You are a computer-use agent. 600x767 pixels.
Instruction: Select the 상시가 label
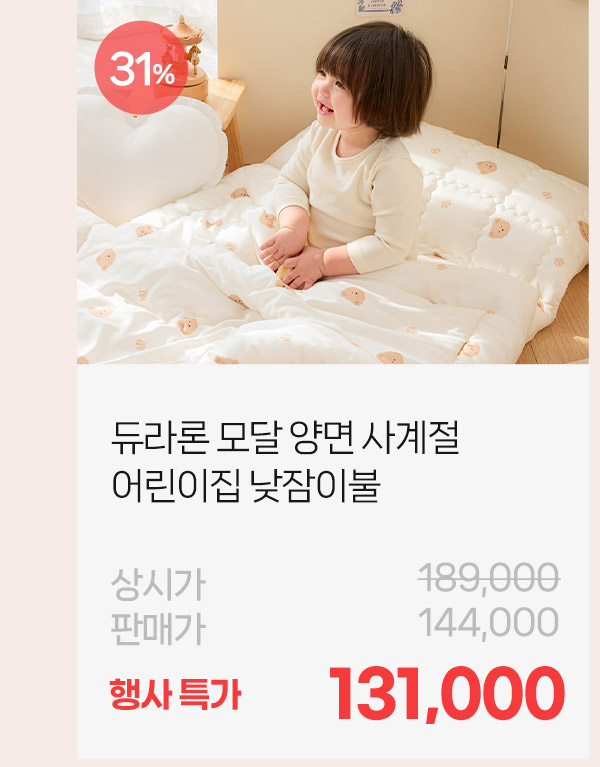click(x=158, y=585)
